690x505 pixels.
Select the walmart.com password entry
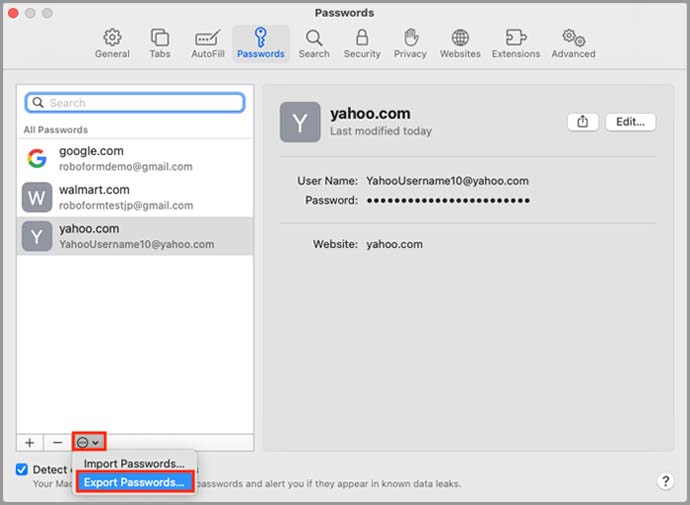(135, 197)
